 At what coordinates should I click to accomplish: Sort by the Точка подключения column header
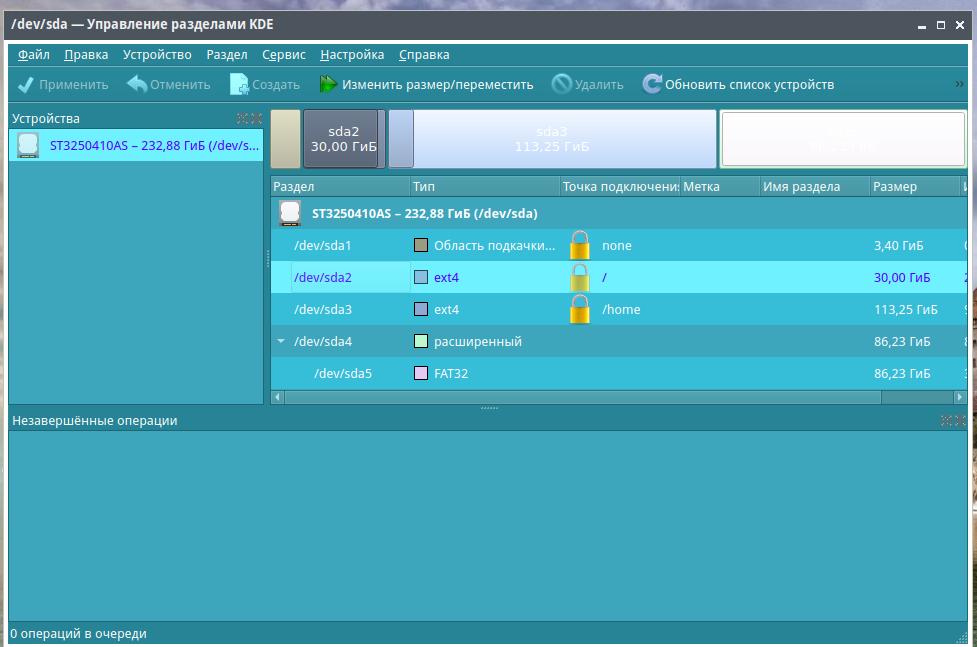[x=620, y=186]
